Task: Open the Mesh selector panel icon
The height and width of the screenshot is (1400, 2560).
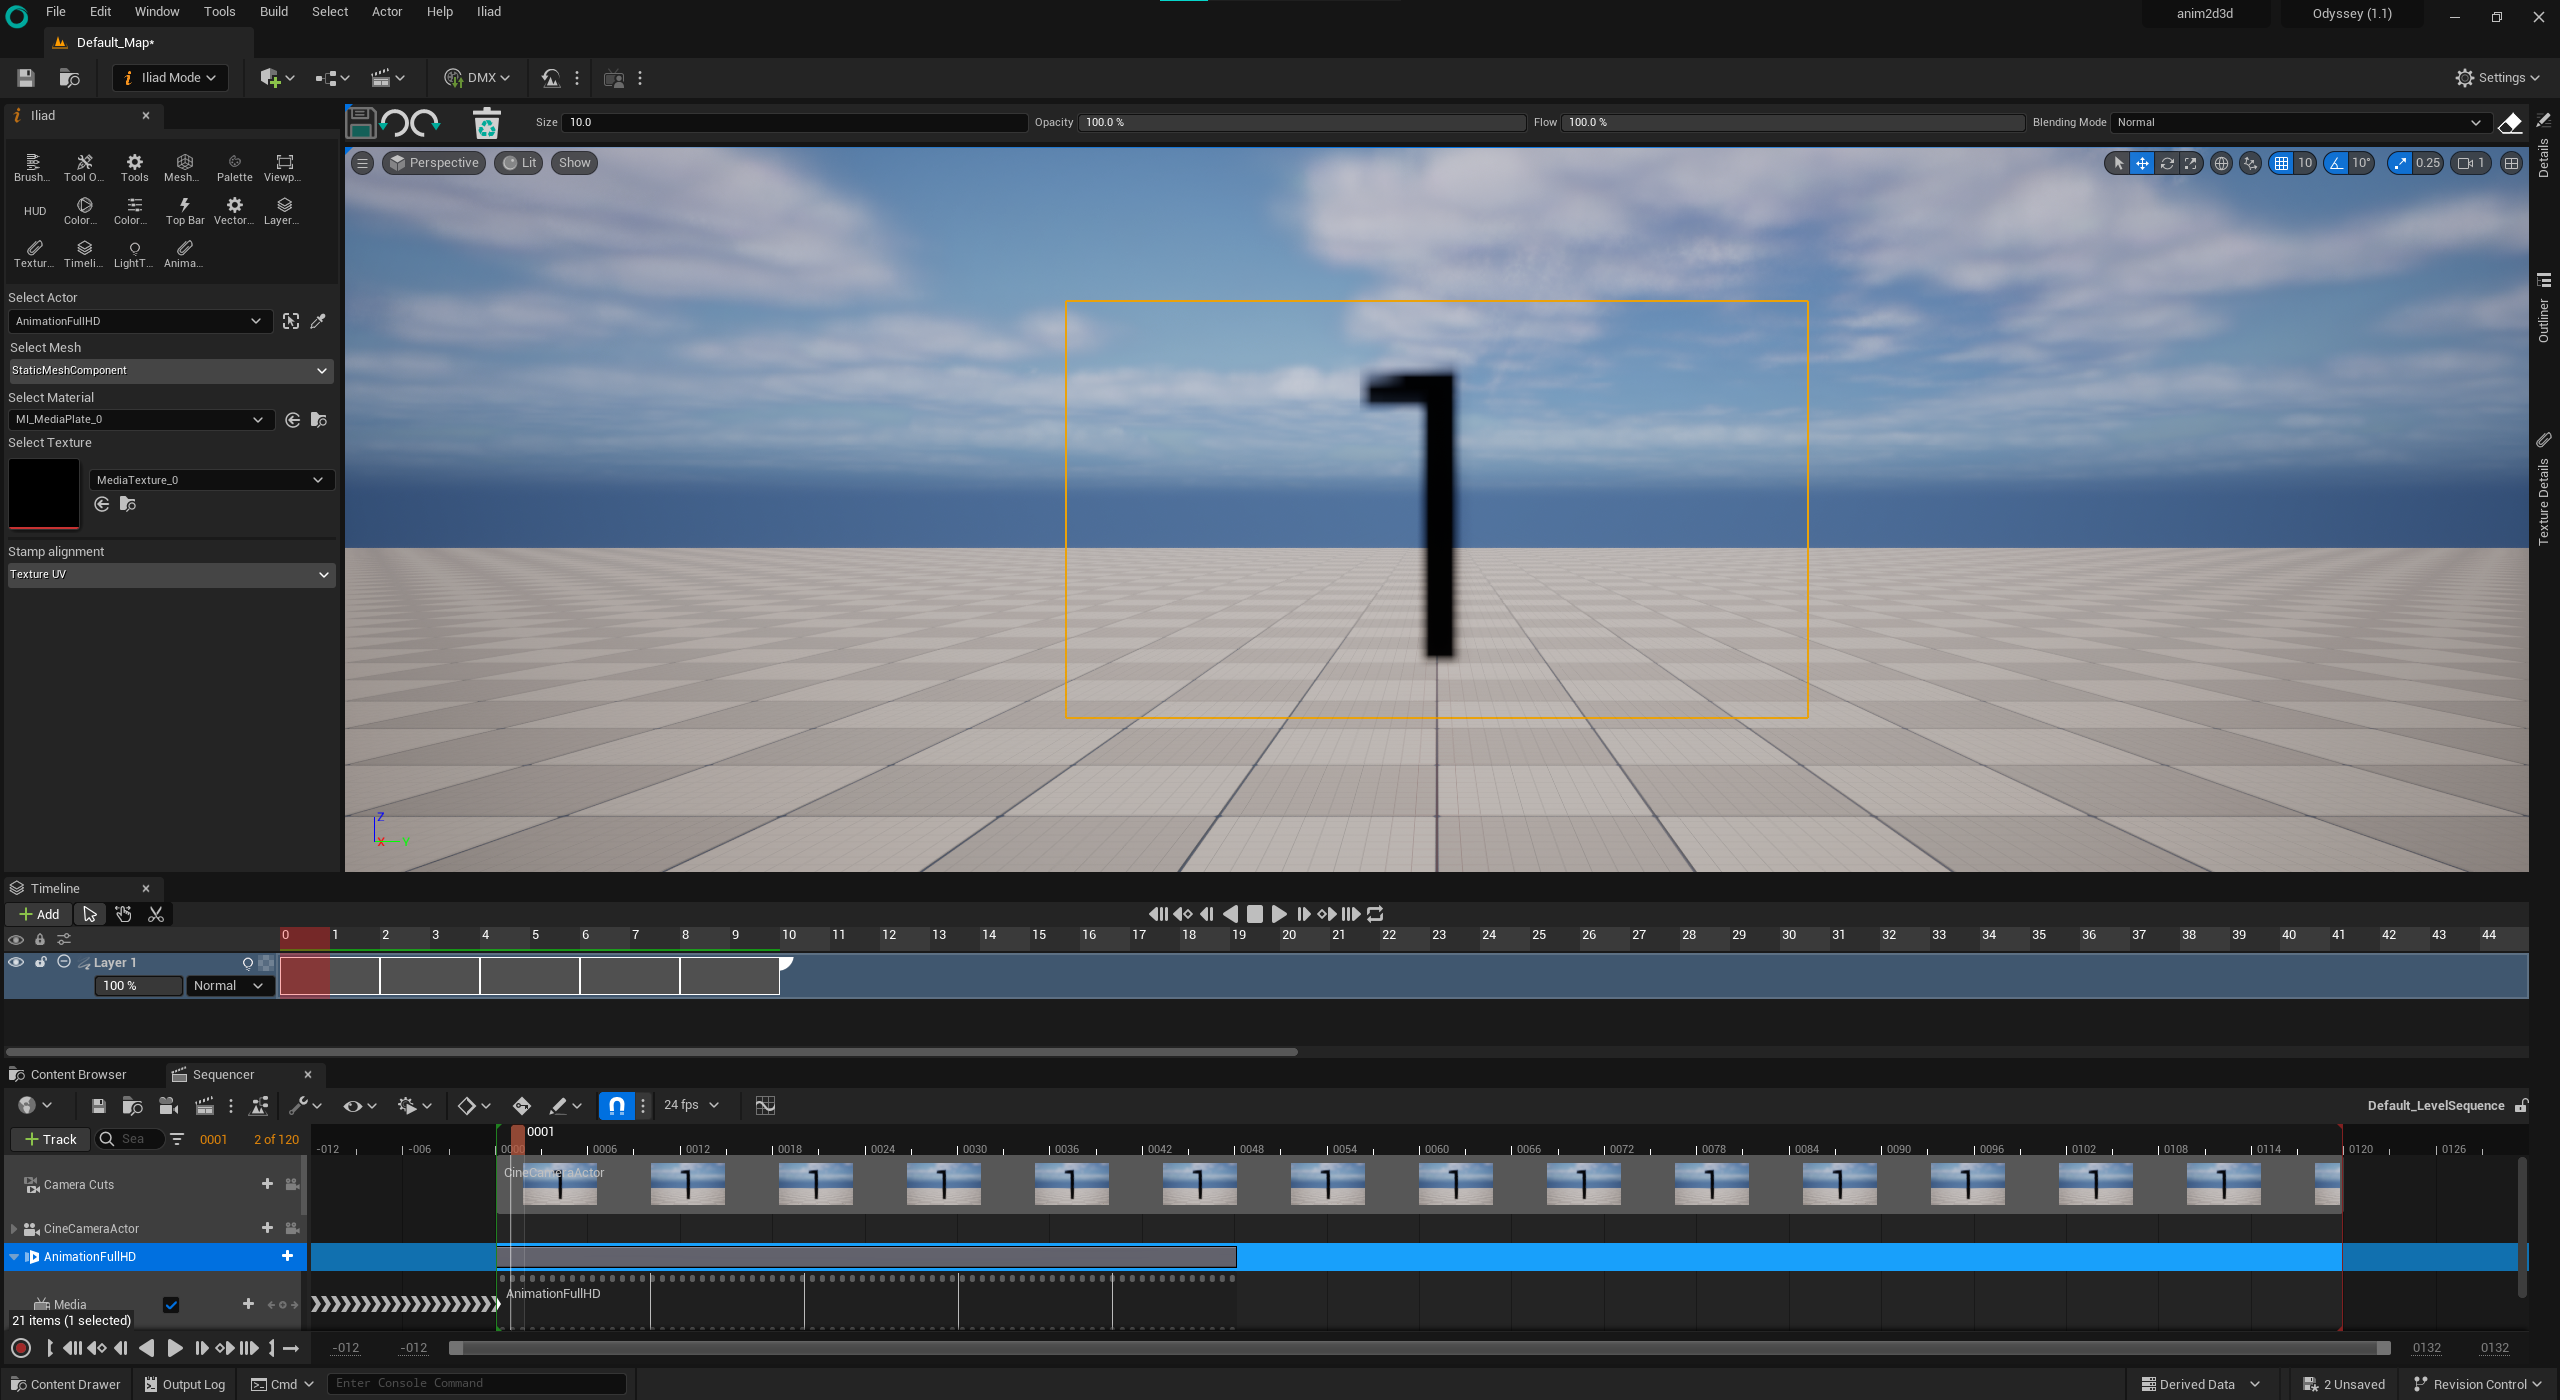Action: [184, 167]
